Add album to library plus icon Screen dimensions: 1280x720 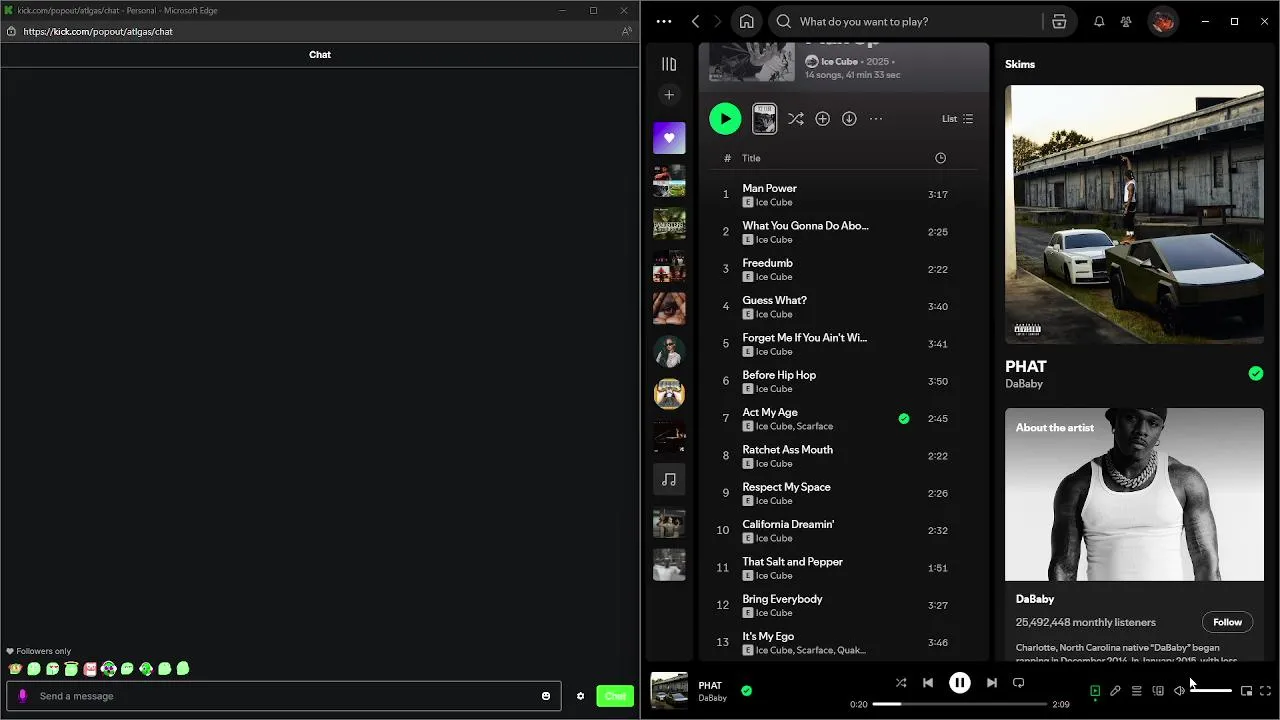click(x=822, y=119)
